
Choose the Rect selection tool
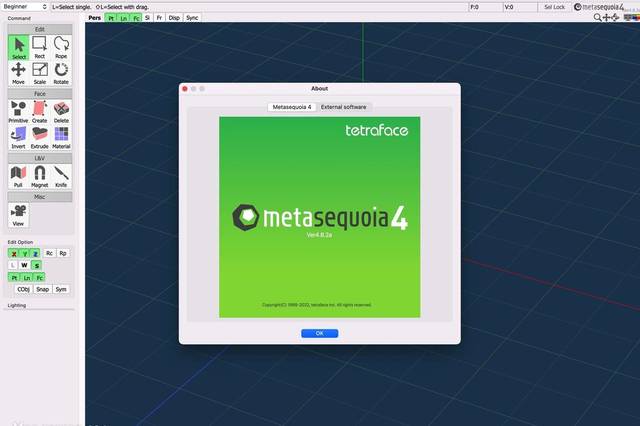[40, 48]
